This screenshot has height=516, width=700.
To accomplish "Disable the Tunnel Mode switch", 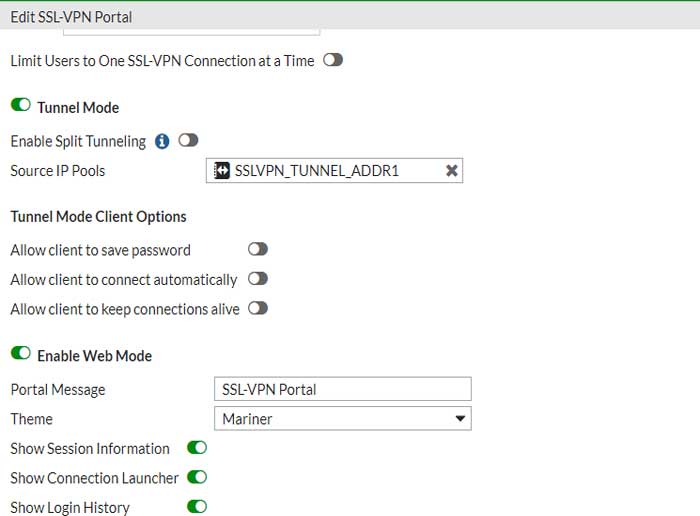I will 21,105.
